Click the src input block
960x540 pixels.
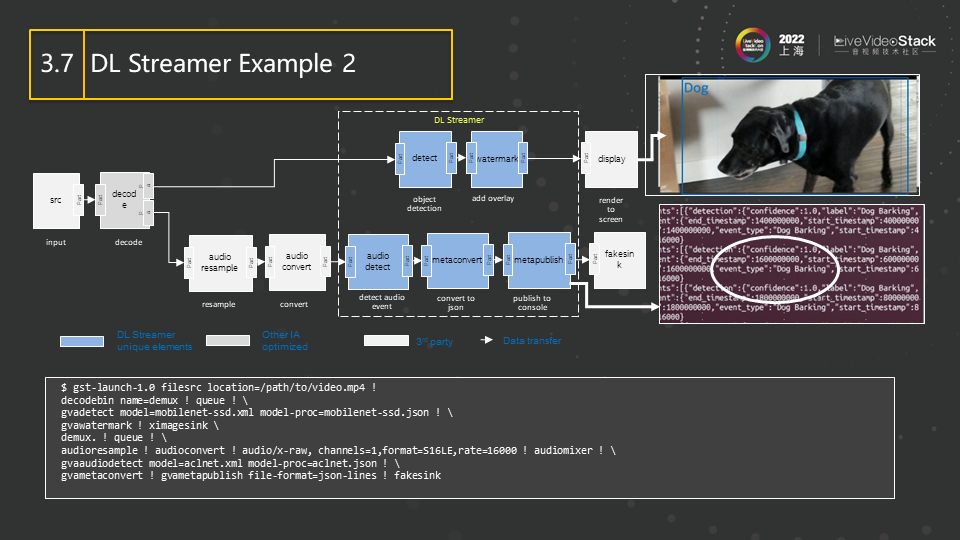pyautogui.click(x=56, y=200)
